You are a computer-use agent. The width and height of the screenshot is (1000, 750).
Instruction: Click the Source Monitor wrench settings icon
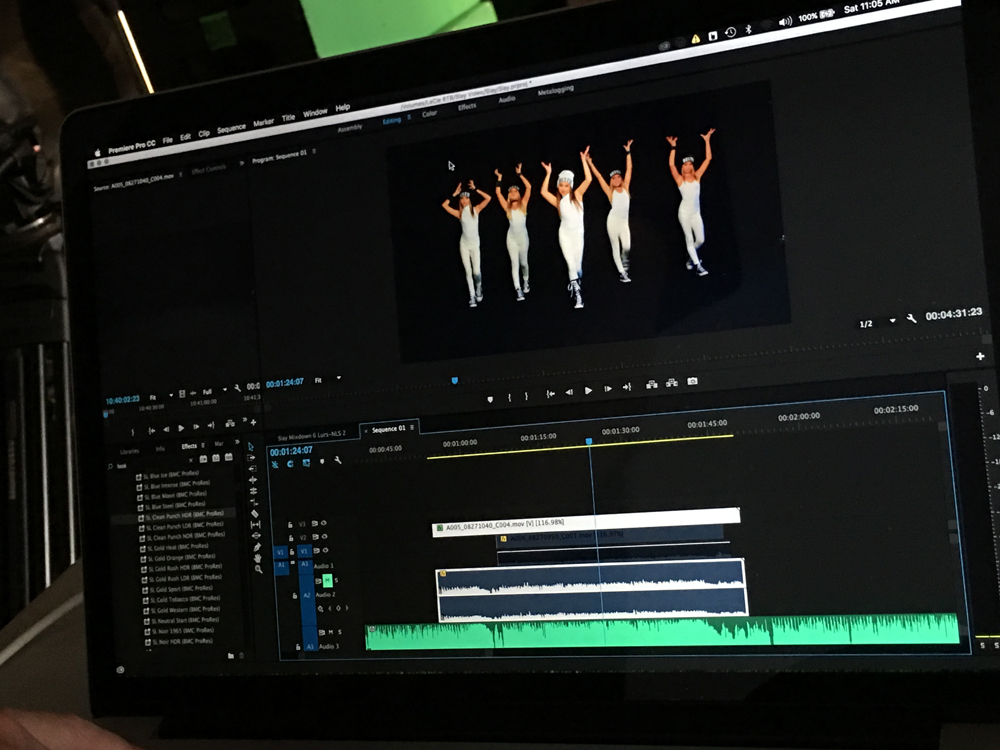click(237, 388)
